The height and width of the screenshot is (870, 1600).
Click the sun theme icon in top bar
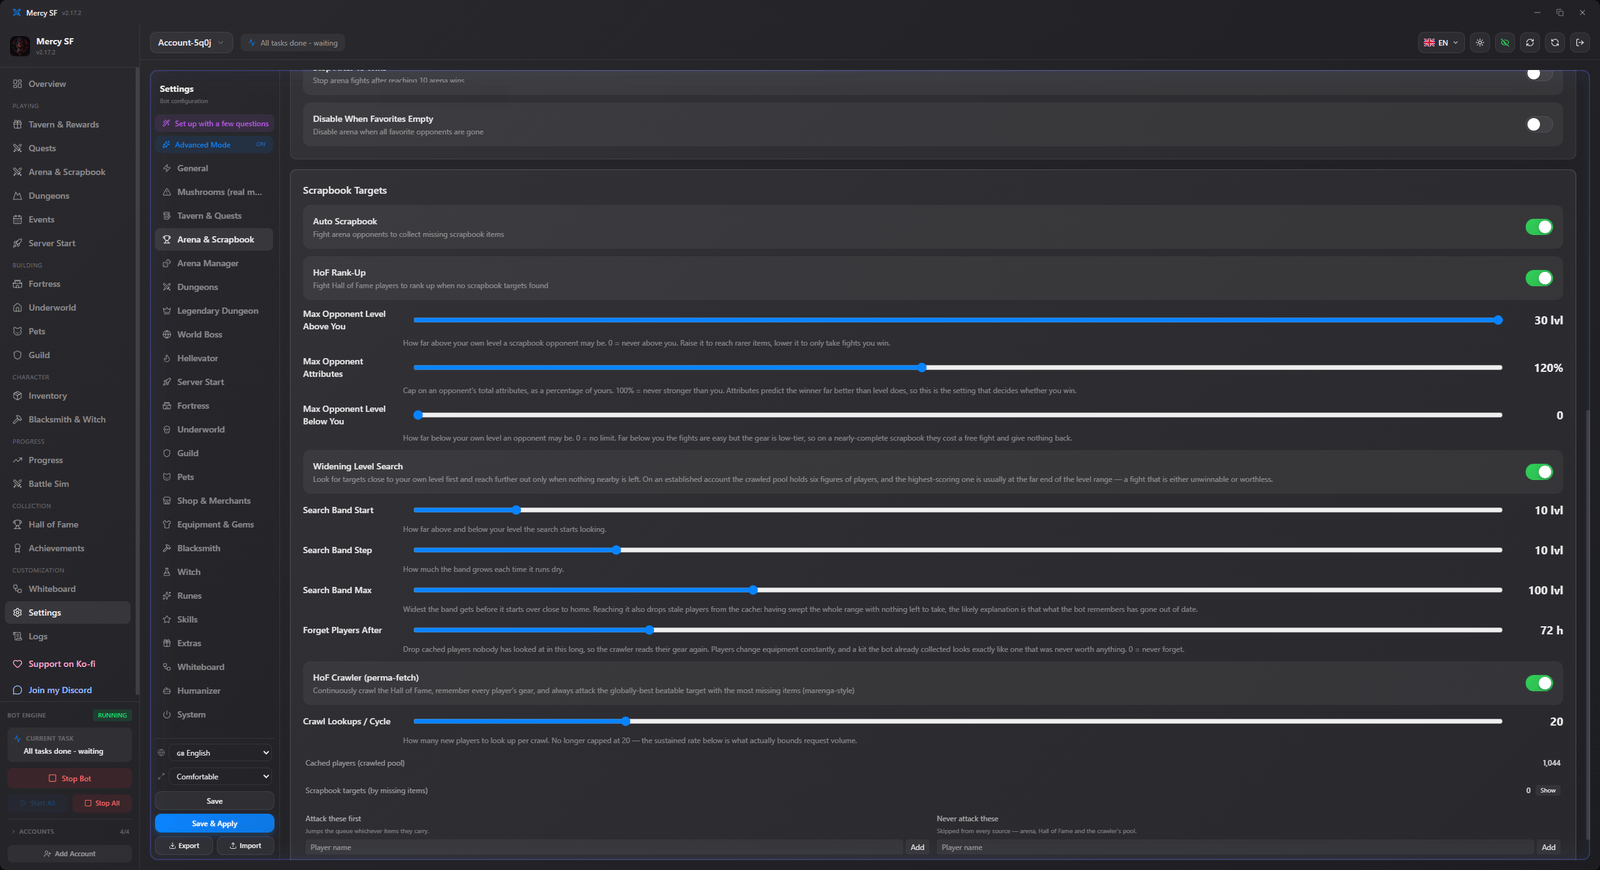tap(1480, 43)
